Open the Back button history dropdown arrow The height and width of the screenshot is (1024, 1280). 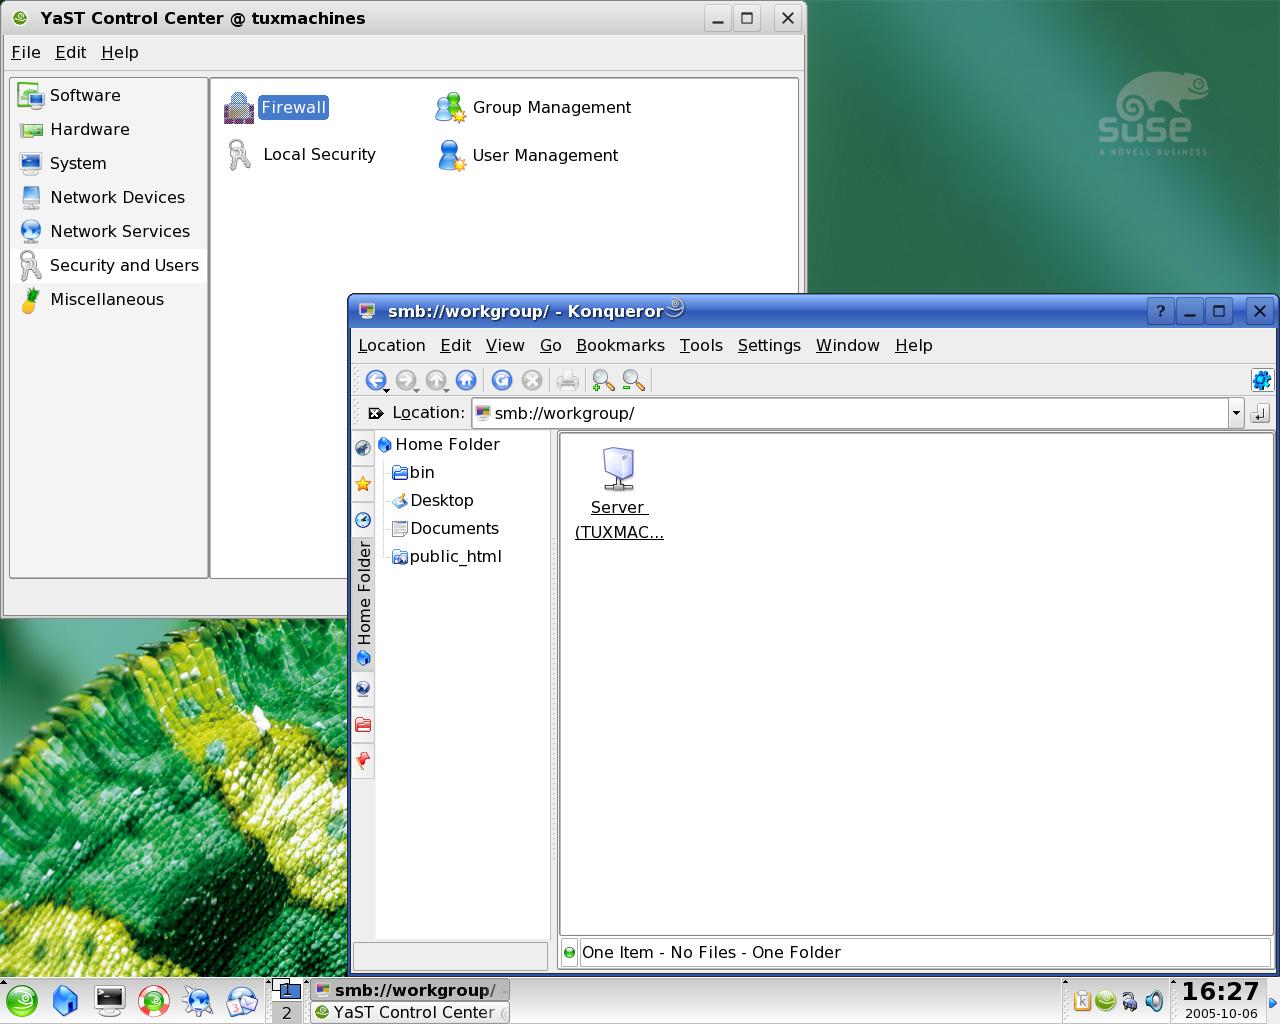386,390
